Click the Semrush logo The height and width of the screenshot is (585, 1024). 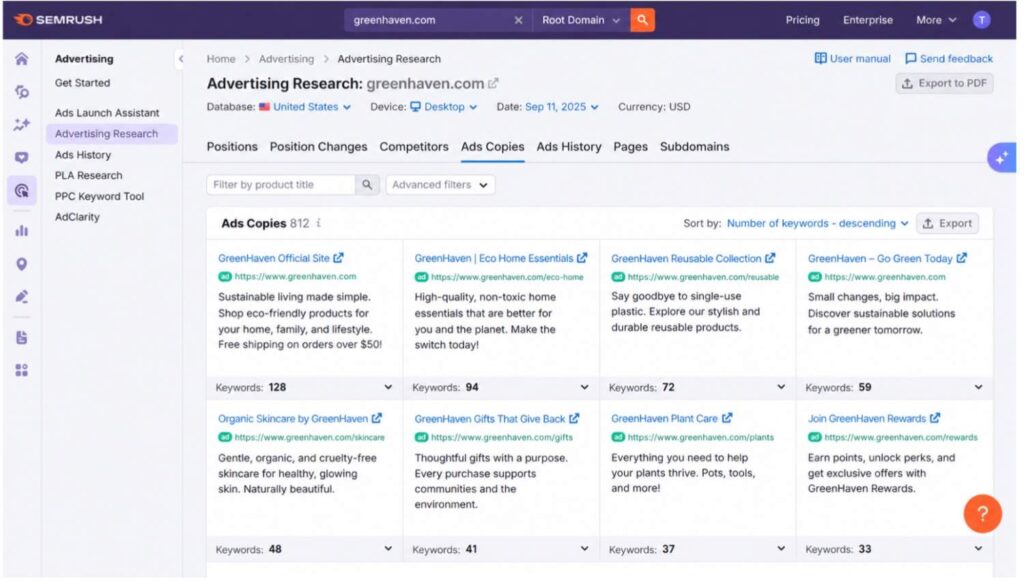tap(58, 20)
